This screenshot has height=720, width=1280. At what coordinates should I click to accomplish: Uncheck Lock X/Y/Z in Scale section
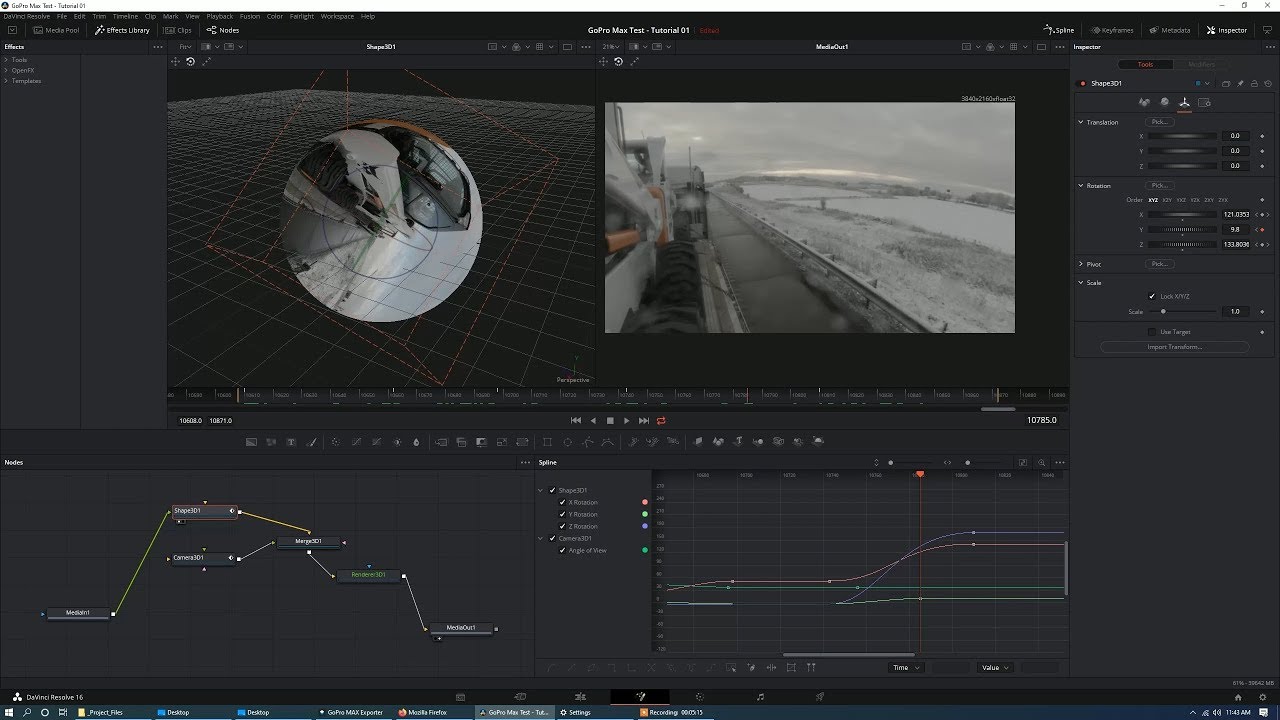1152,296
